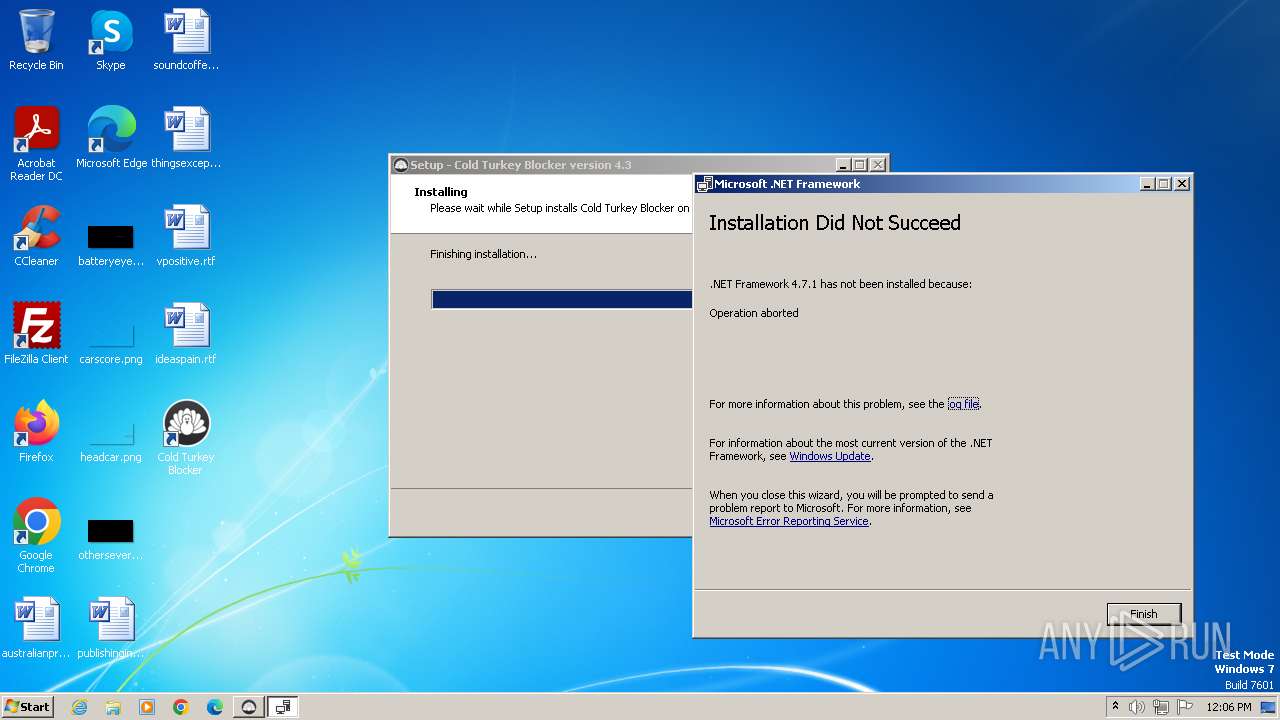Open Microsoft Error Reporting Service link
This screenshot has width=1280, height=720.
[x=789, y=521]
